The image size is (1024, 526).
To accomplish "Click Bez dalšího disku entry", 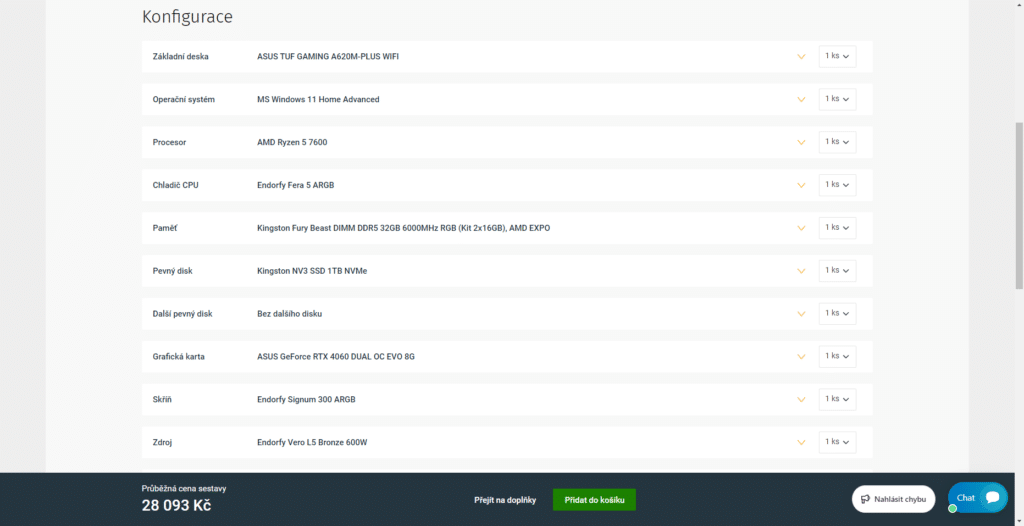I will tap(289, 314).
